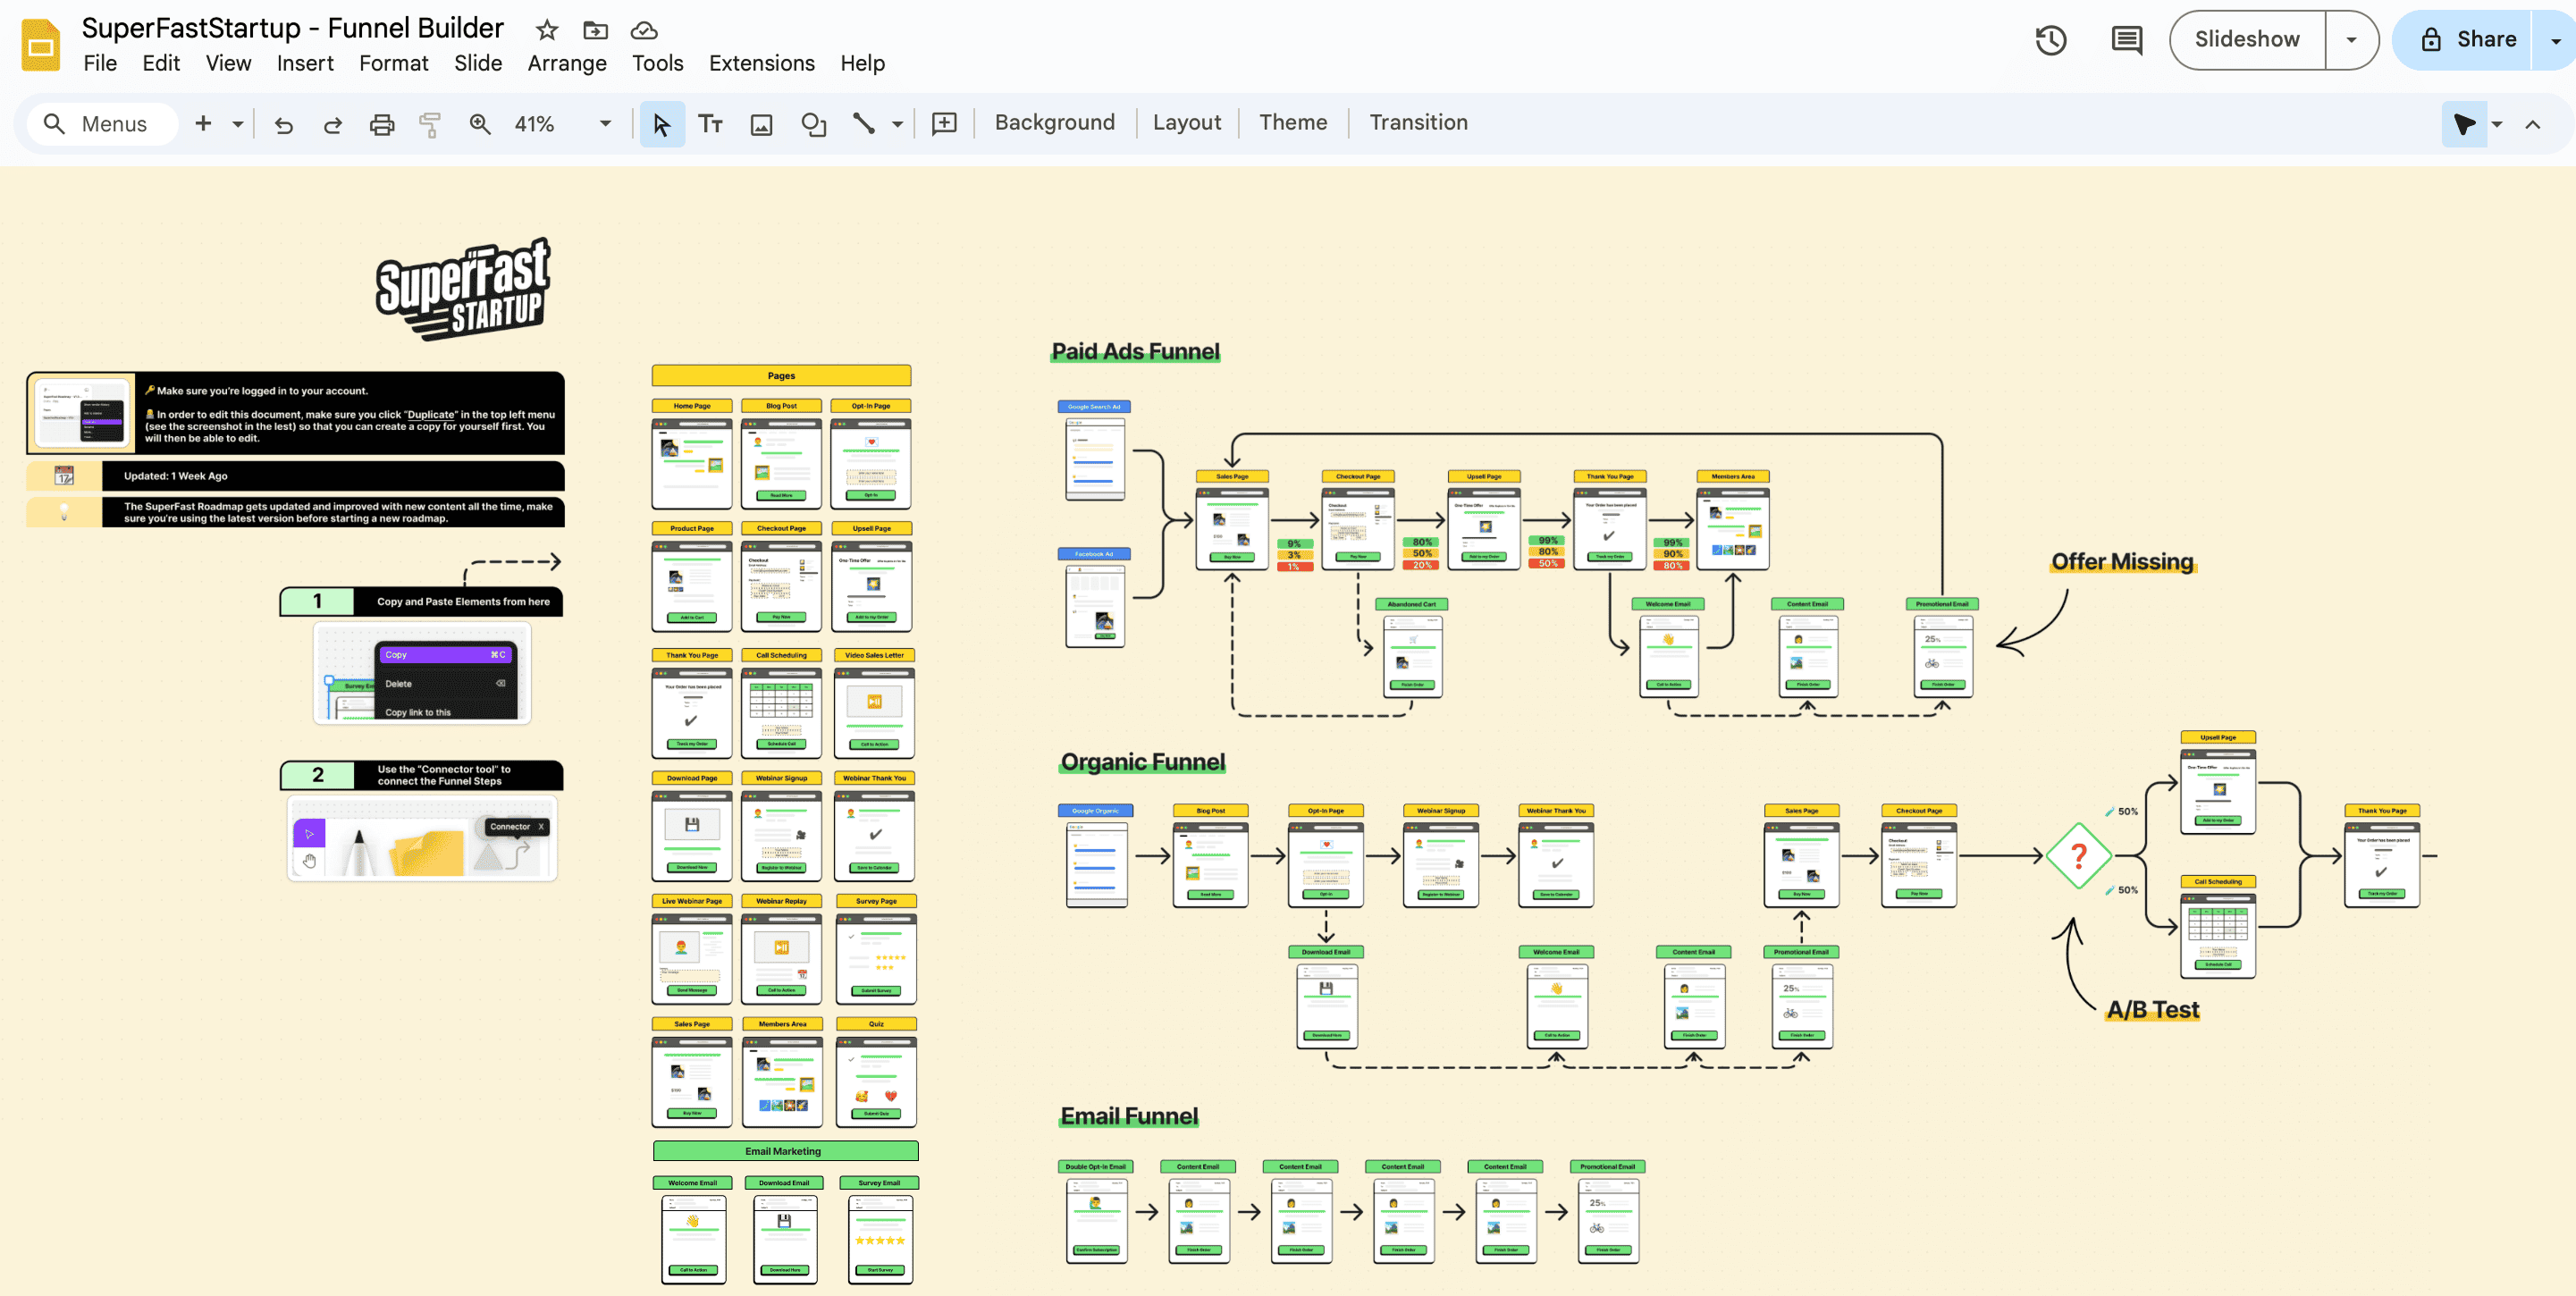Open the Share options dropdown arrow
2576x1296 pixels.
pyautogui.click(x=2555, y=40)
